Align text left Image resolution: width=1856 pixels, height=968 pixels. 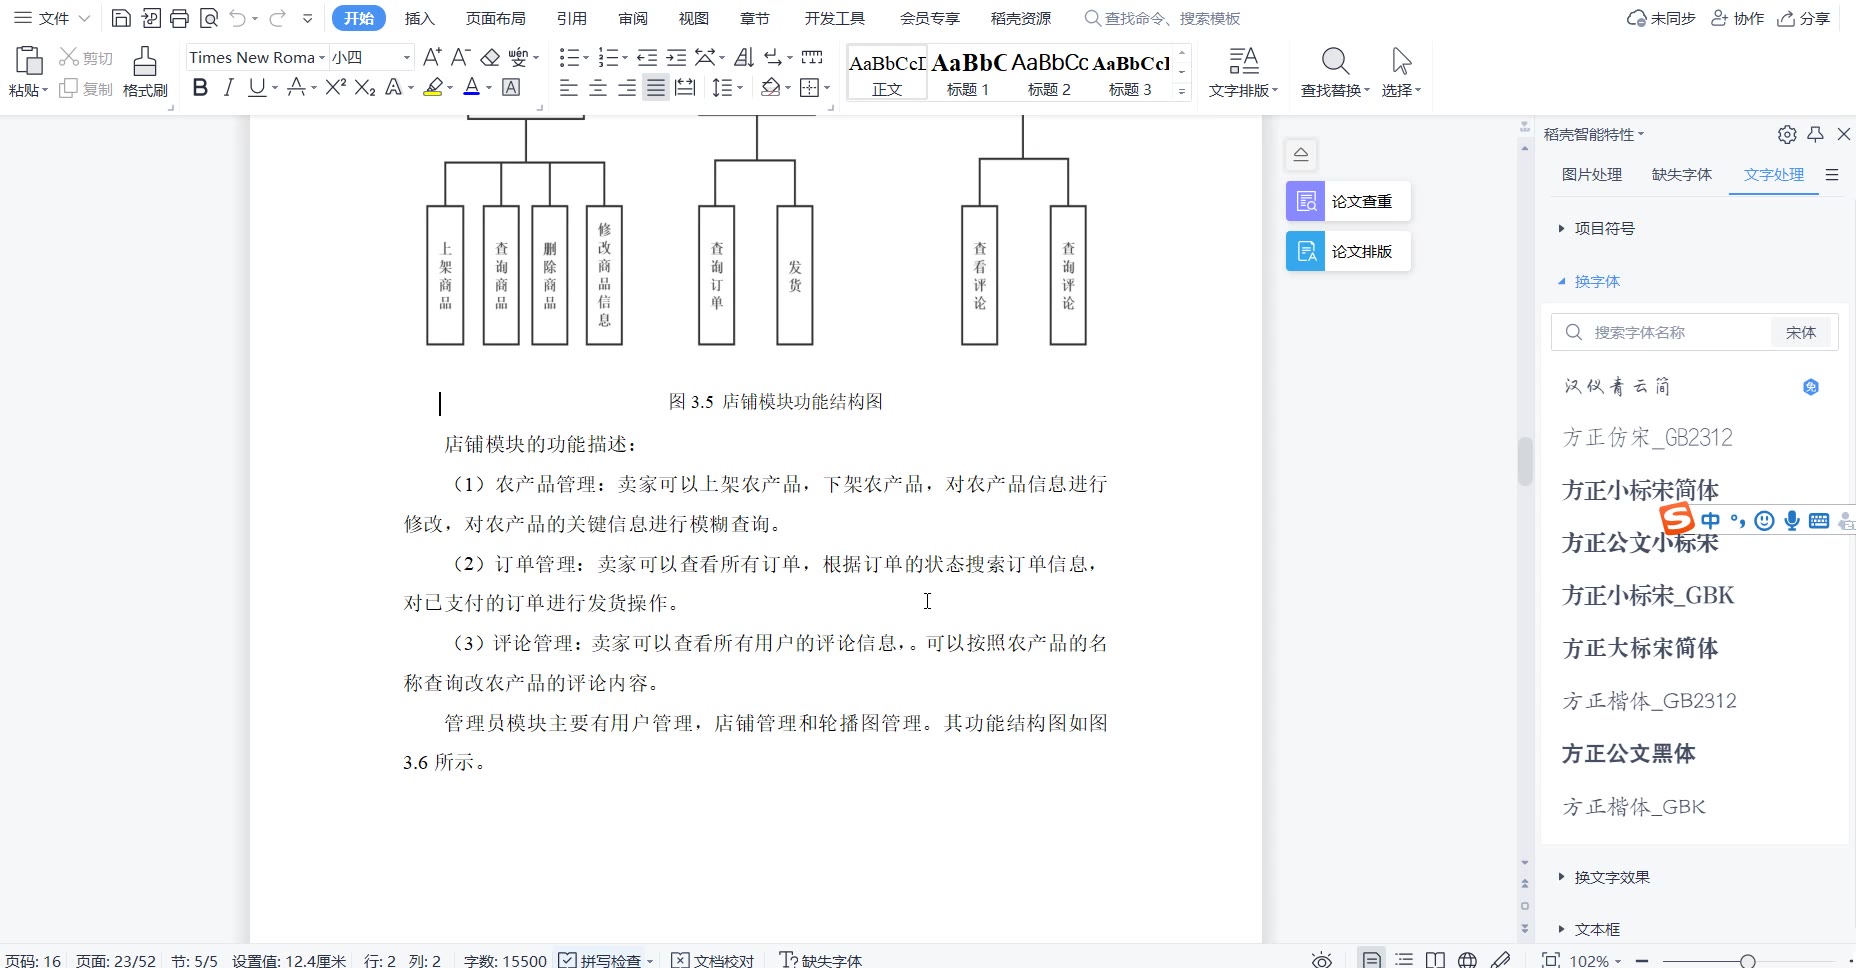tap(569, 88)
